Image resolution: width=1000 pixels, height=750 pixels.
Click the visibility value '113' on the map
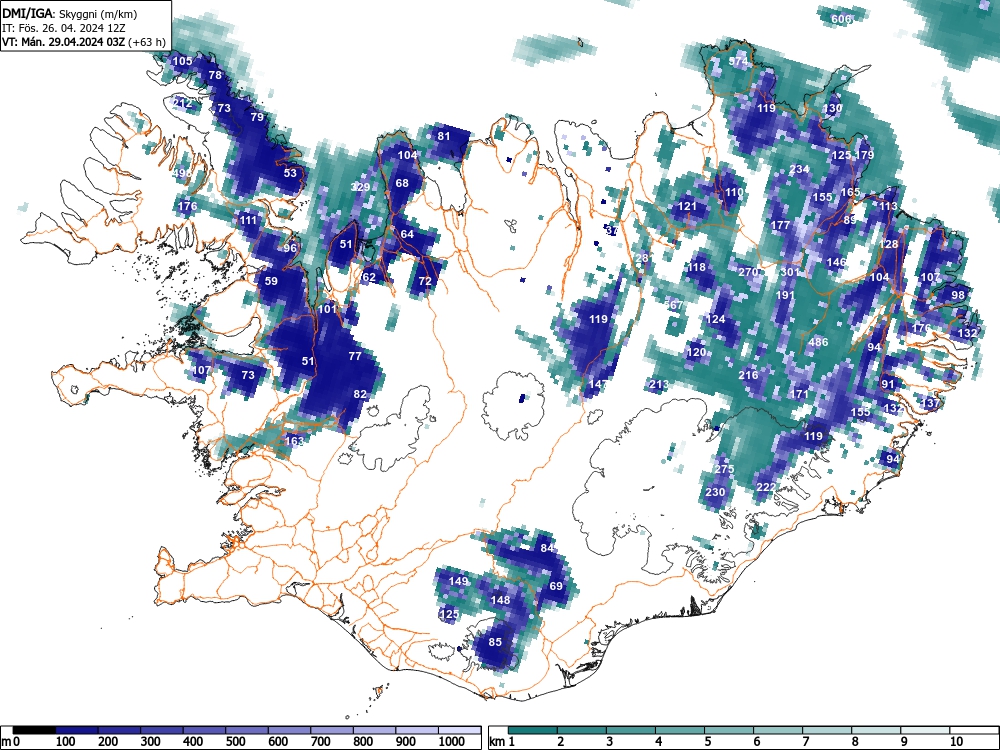(x=888, y=206)
